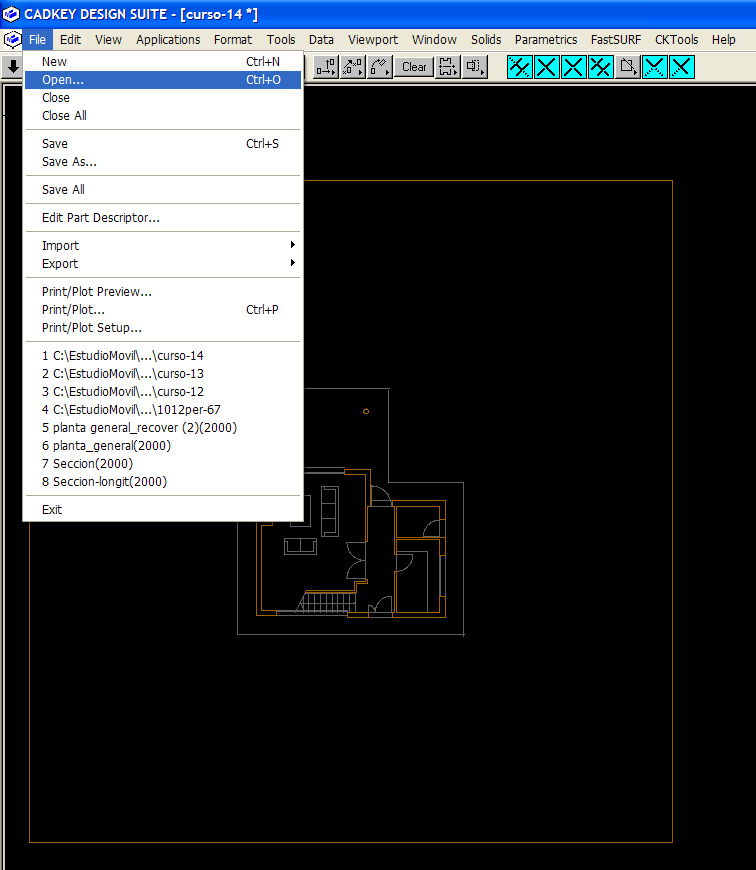Select the move entities toolbar icon

(x=326, y=67)
